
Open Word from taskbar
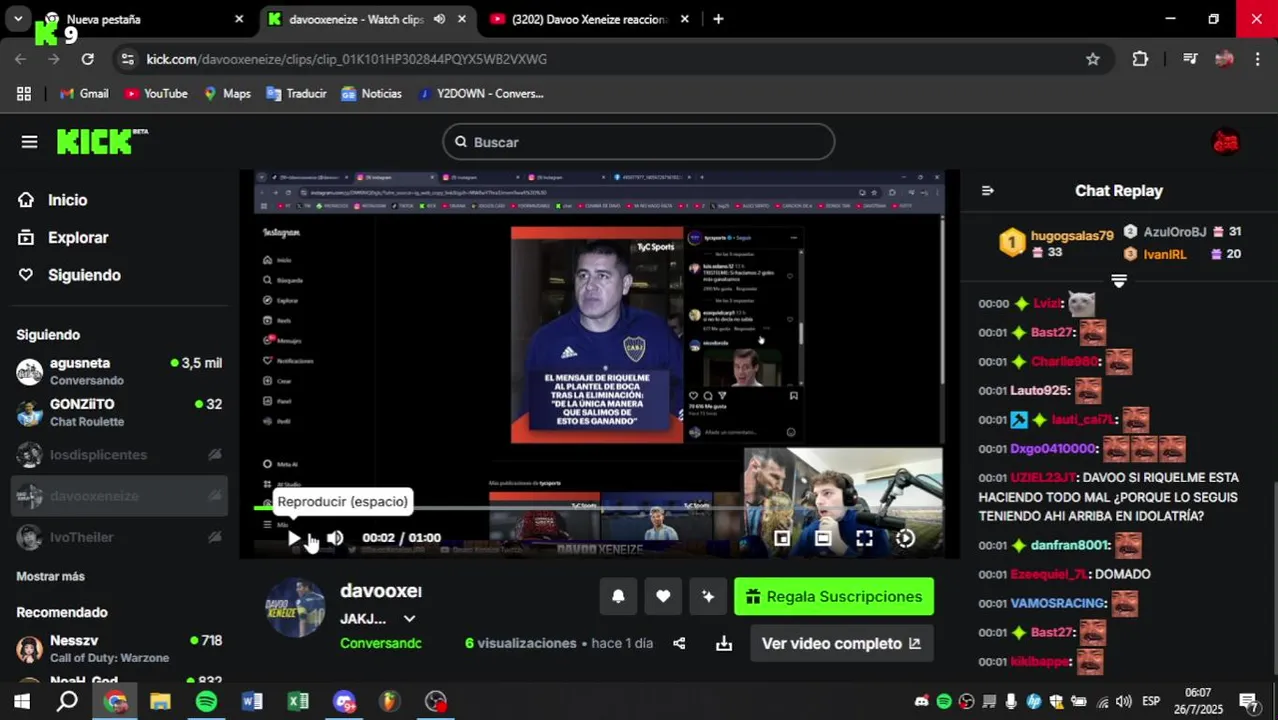pyautogui.click(x=252, y=701)
